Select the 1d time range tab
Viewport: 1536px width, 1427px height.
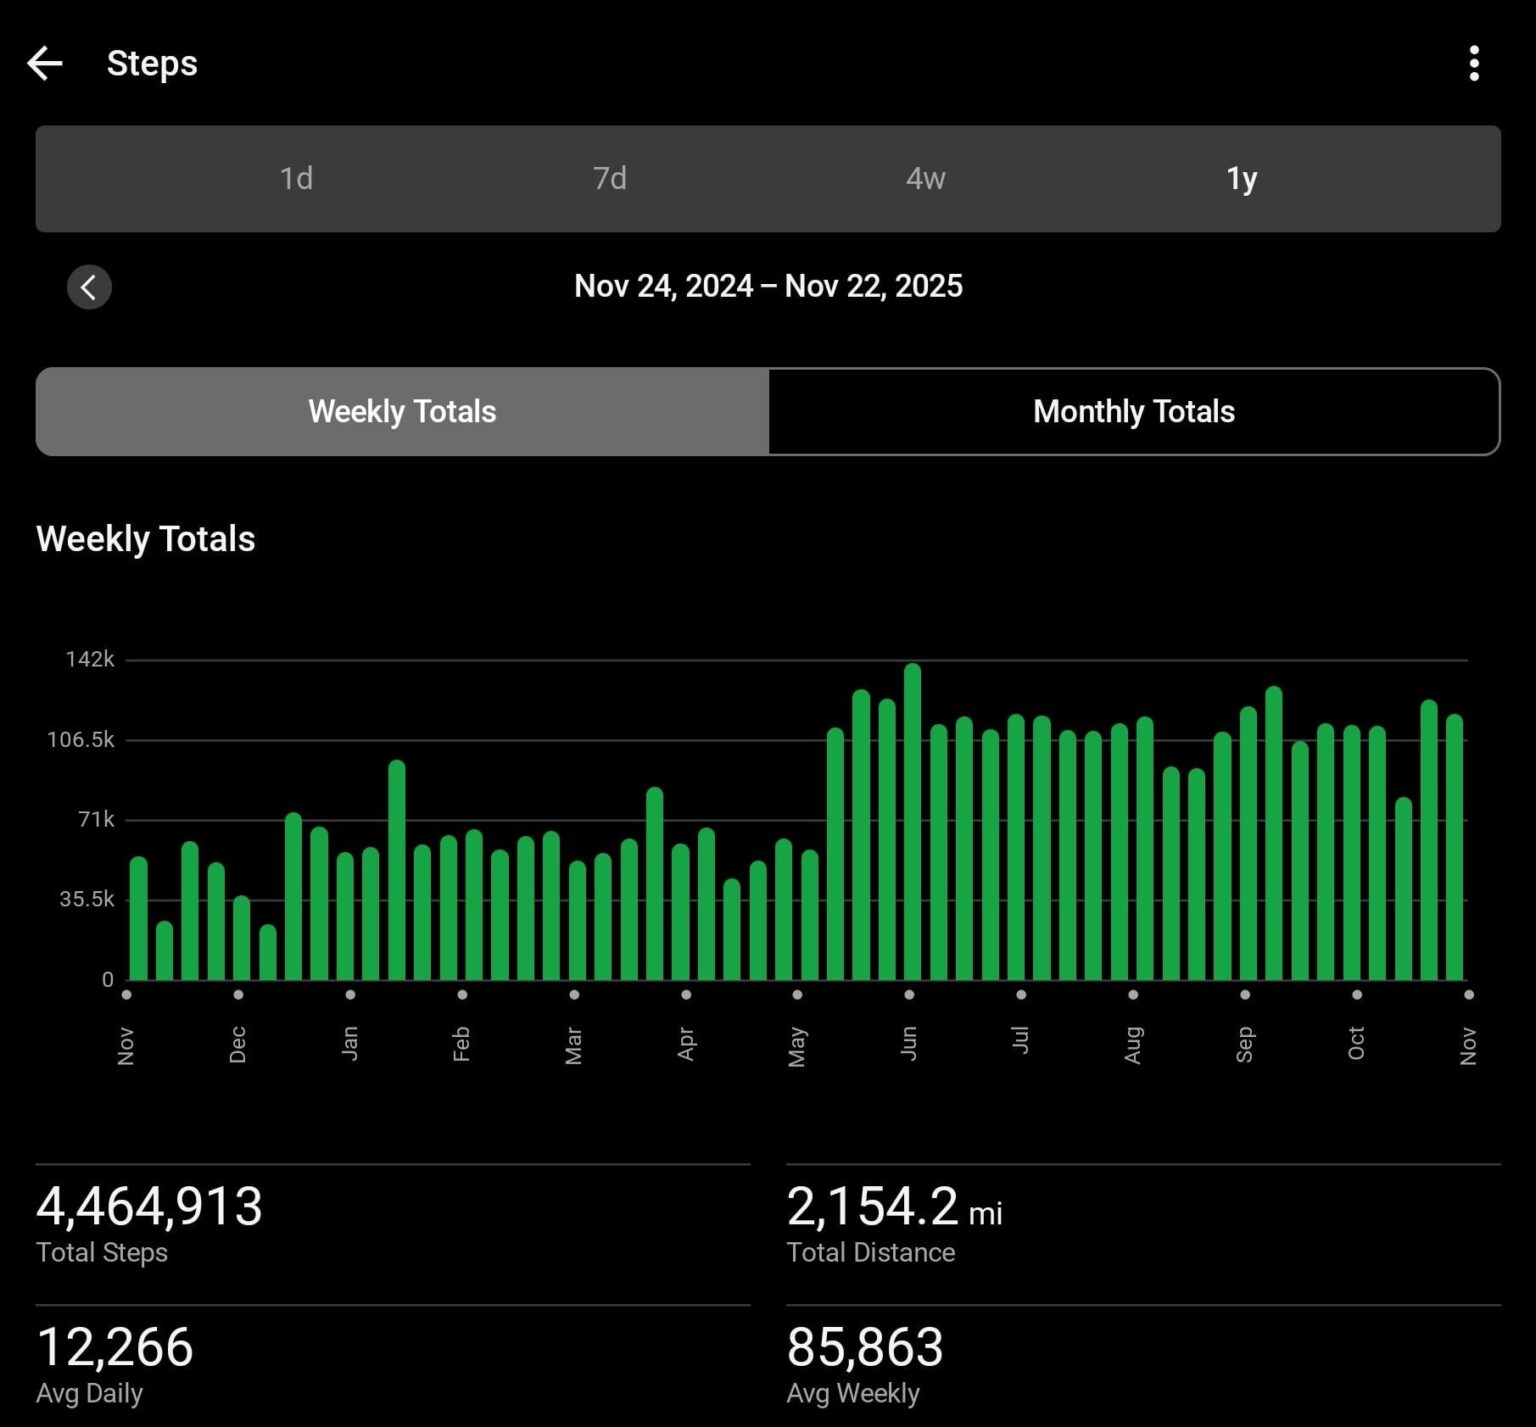tap(295, 179)
